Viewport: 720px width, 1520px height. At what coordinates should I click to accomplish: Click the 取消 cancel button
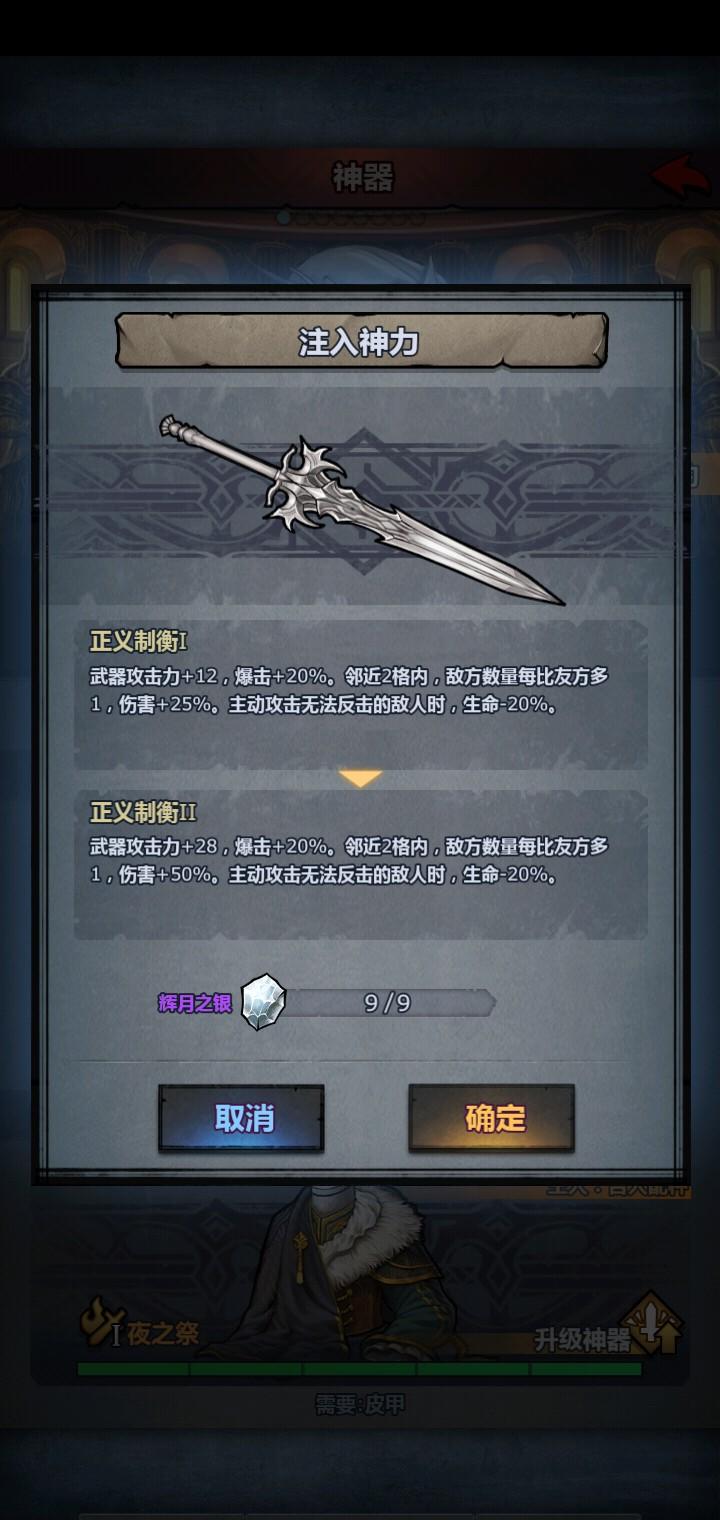(241, 1118)
